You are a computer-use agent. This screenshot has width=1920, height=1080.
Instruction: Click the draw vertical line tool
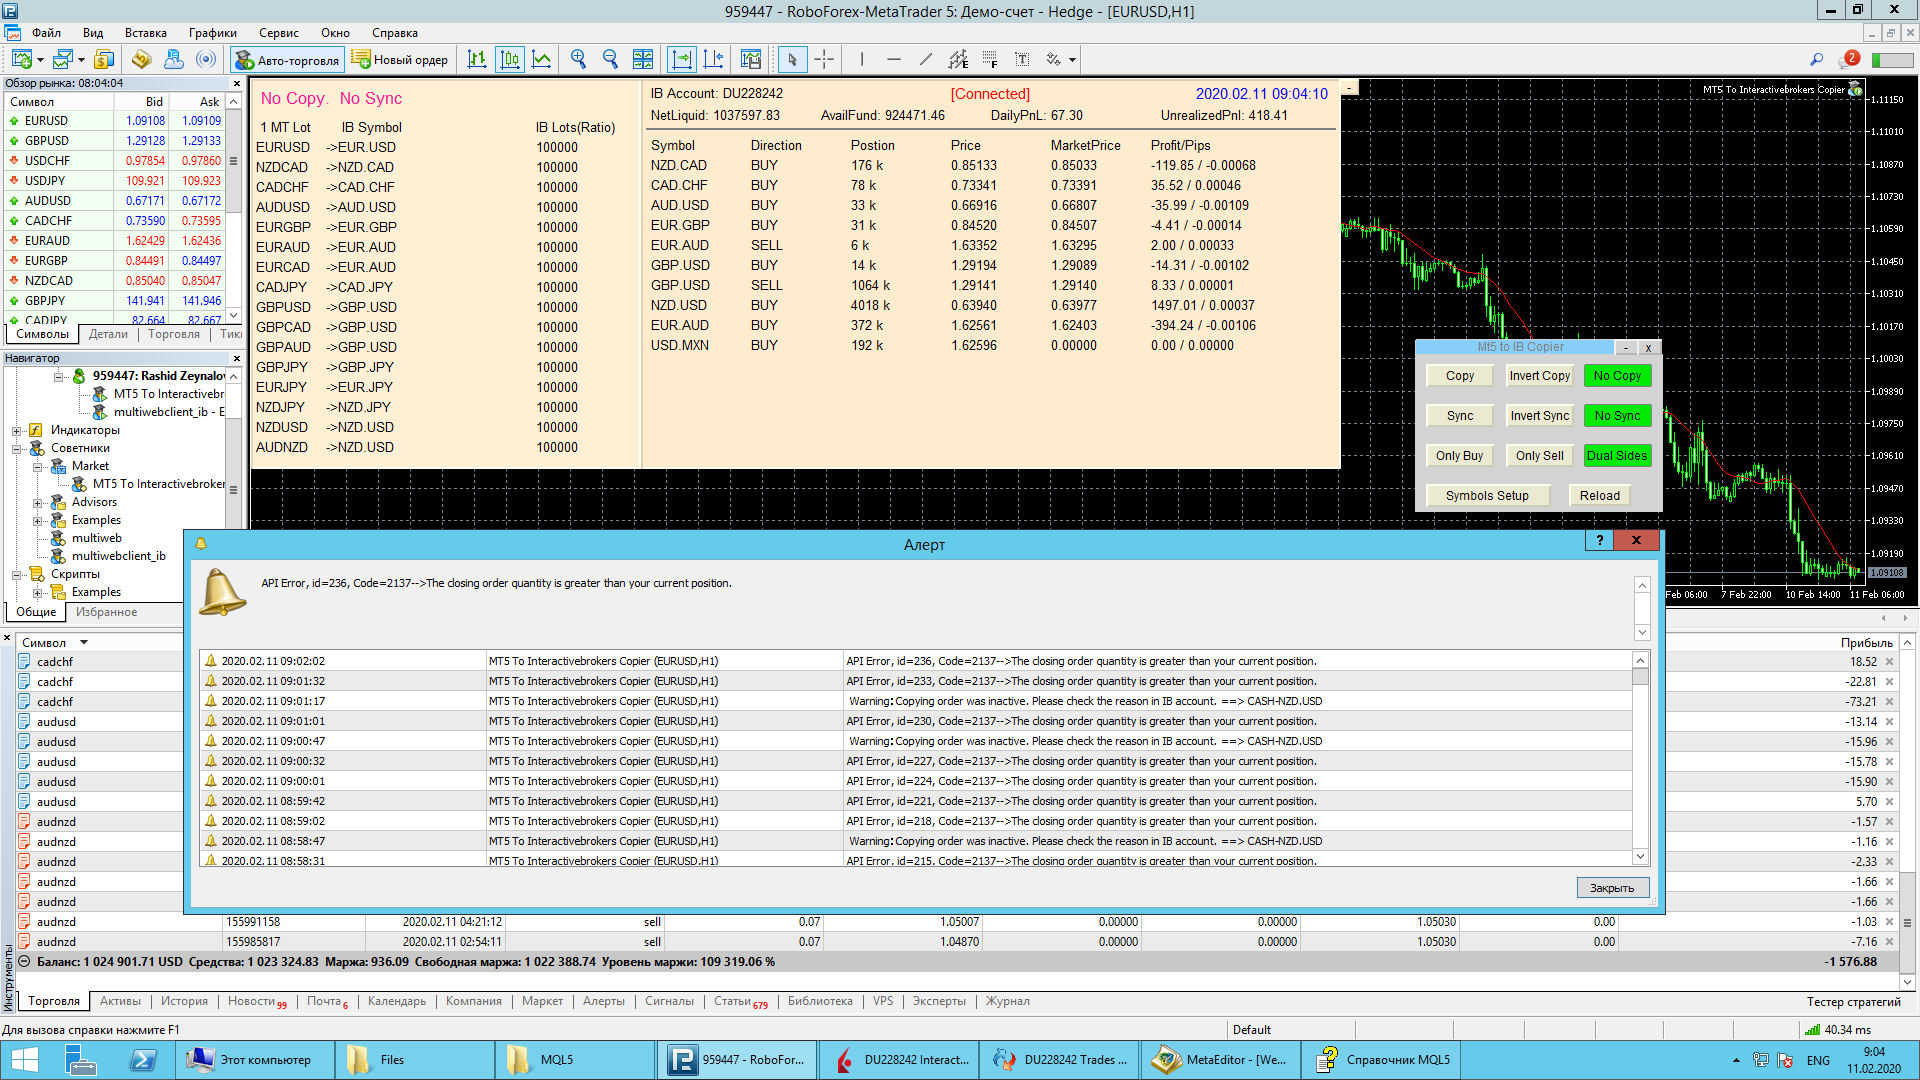[861, 60]
